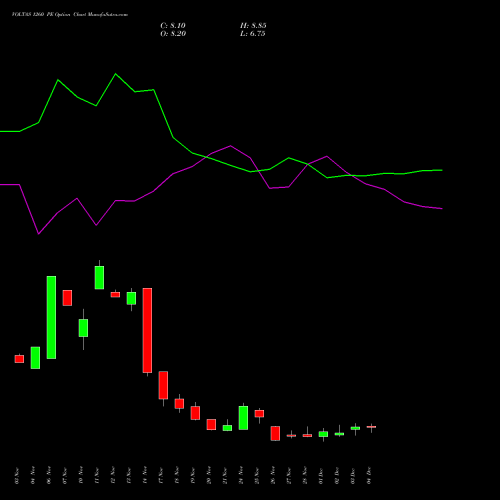The height and width of the screenshot is (500, 500).
Task: Click the tall green candle on 06 Nov
Action: tap(51, 317)
